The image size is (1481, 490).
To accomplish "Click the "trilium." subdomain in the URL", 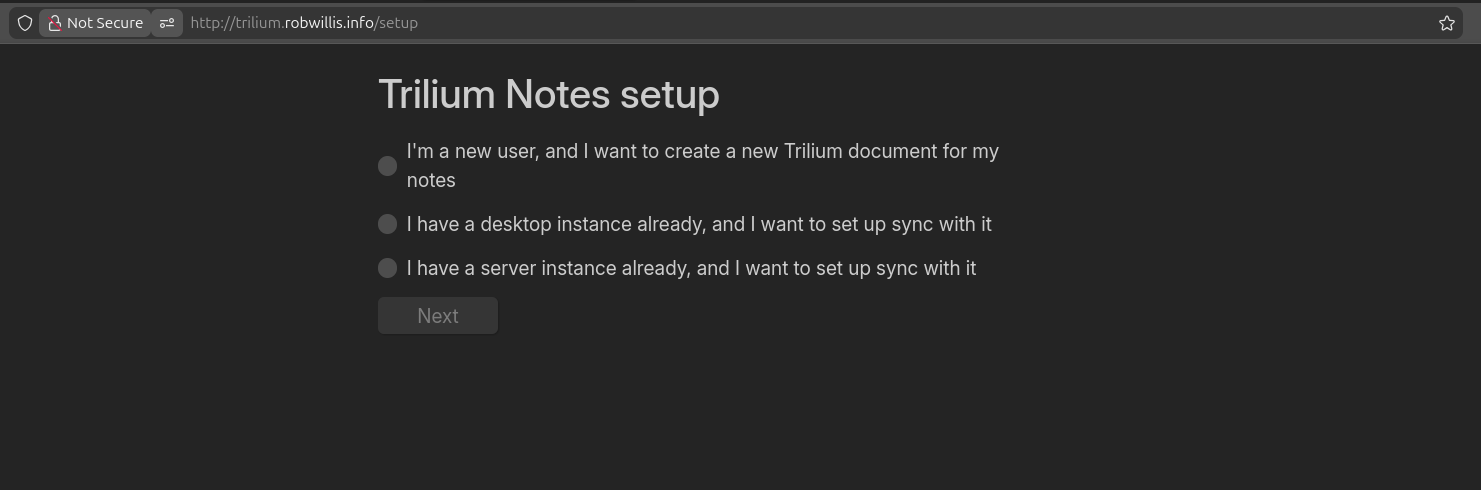I will [259, 23].
